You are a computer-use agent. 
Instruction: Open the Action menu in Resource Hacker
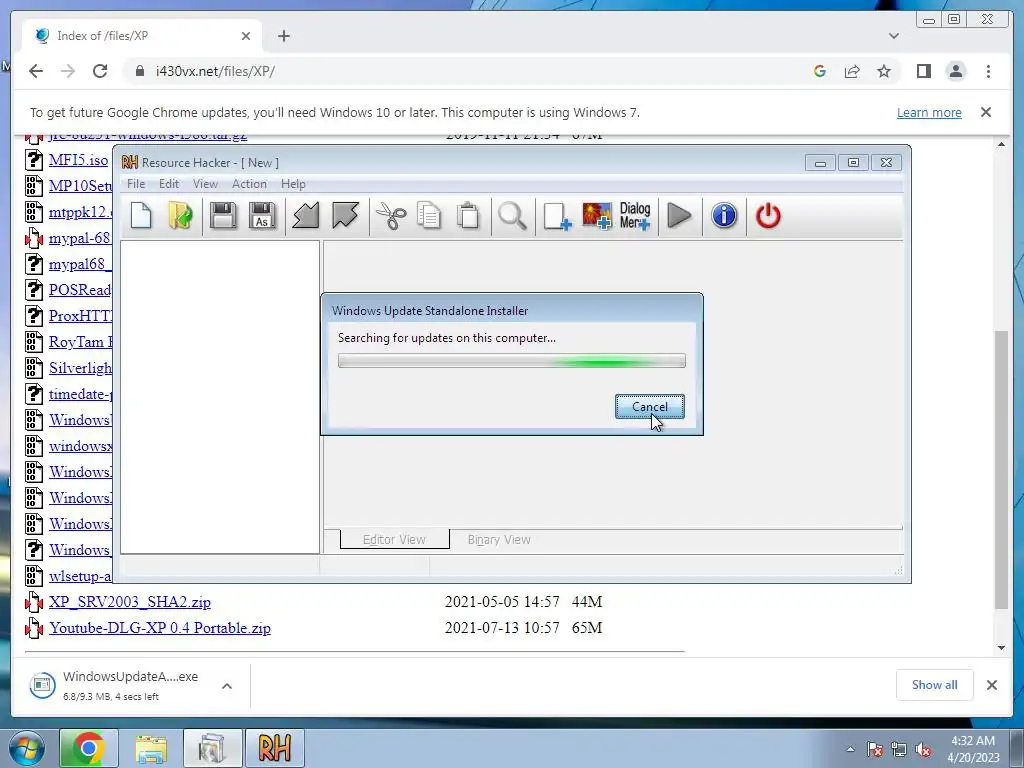click(x=249, y=184)
